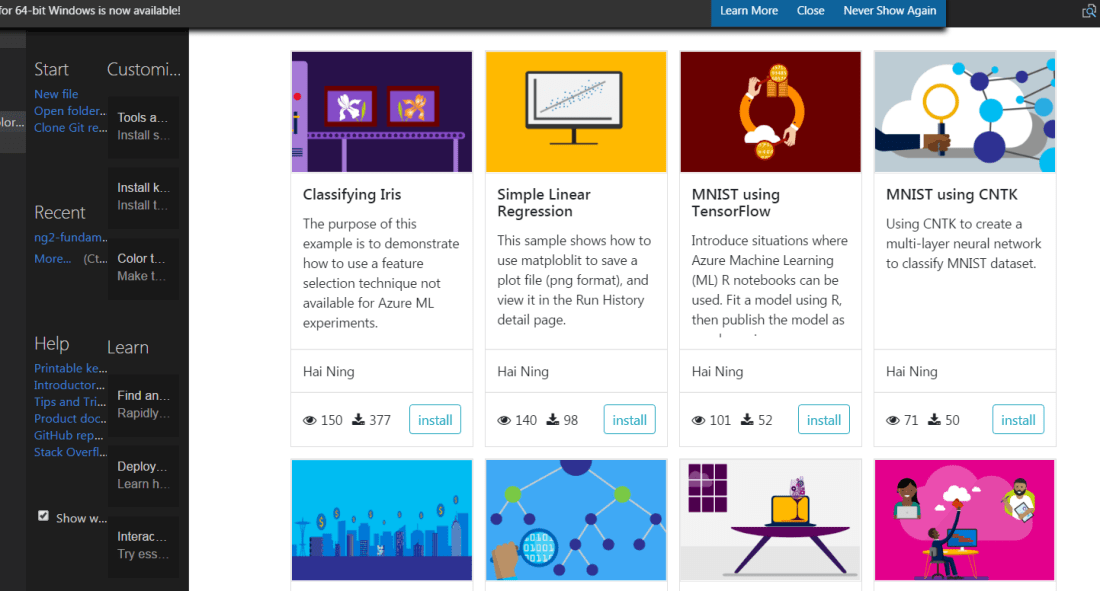The height and width of the screenshot is (591, 1100).
Task: Click the download icon on MNIST using CNTK
Action: pos(935,421)
